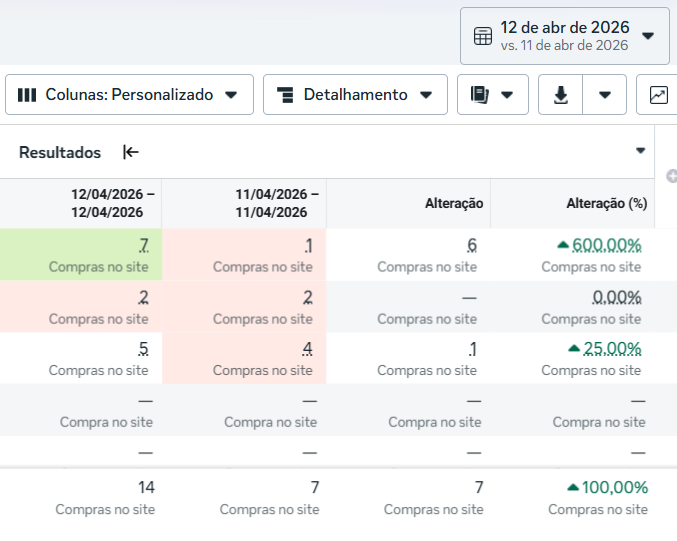Click the 600,00% change value
Viewport: 677px width, 541px height.
606,245
